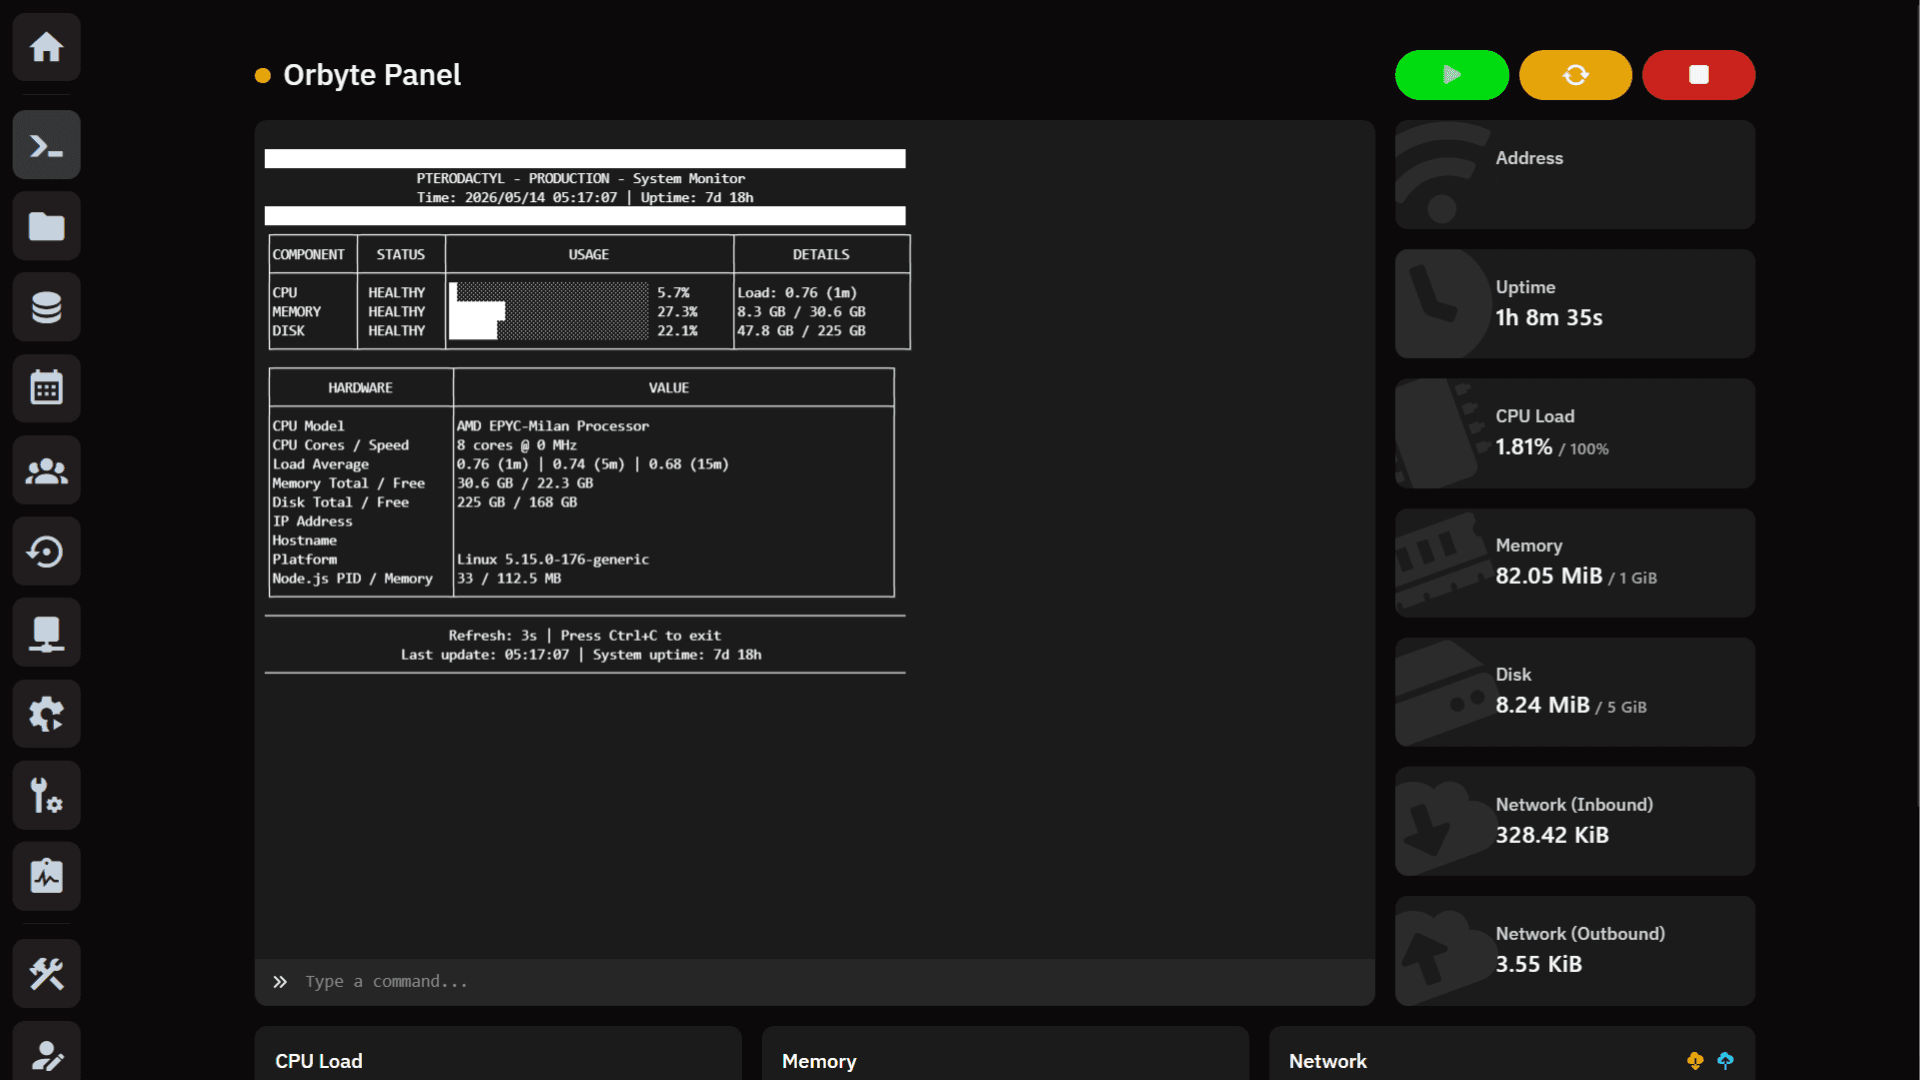Click the Load: 0.76 (1m) details text
This screenshot has width=1920, height=1080.
pyautogui.click(x=797, y=293)
